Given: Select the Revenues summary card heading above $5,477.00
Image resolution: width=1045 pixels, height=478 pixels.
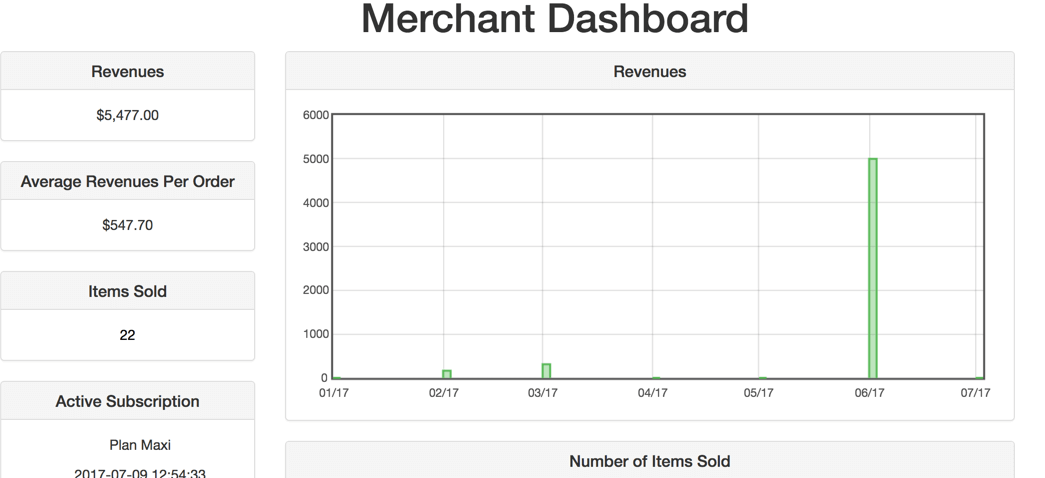Looking at the screenshot, I should [x=127, y=72].
